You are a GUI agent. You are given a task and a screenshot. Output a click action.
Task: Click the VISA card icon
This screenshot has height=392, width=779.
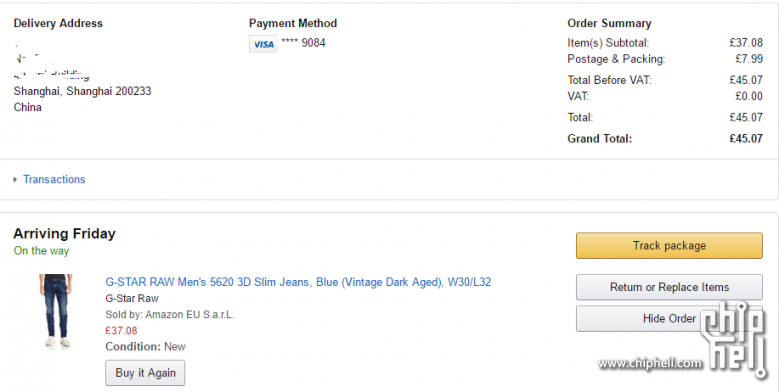click(263, 44)
